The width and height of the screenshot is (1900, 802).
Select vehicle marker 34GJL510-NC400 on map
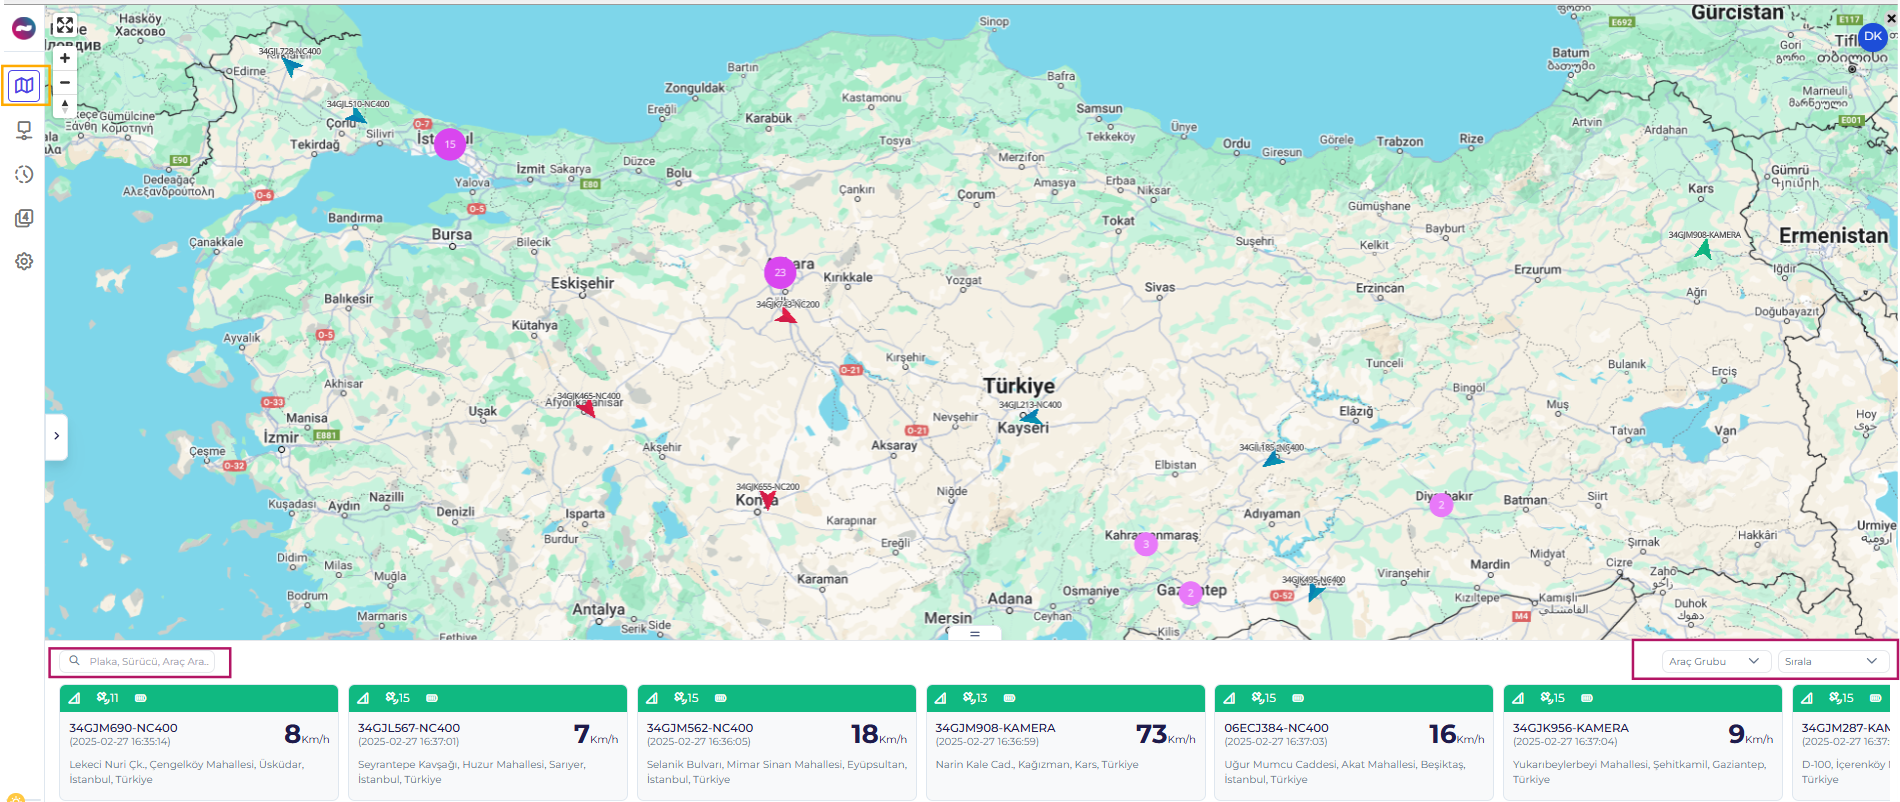[x=356, y=116]
